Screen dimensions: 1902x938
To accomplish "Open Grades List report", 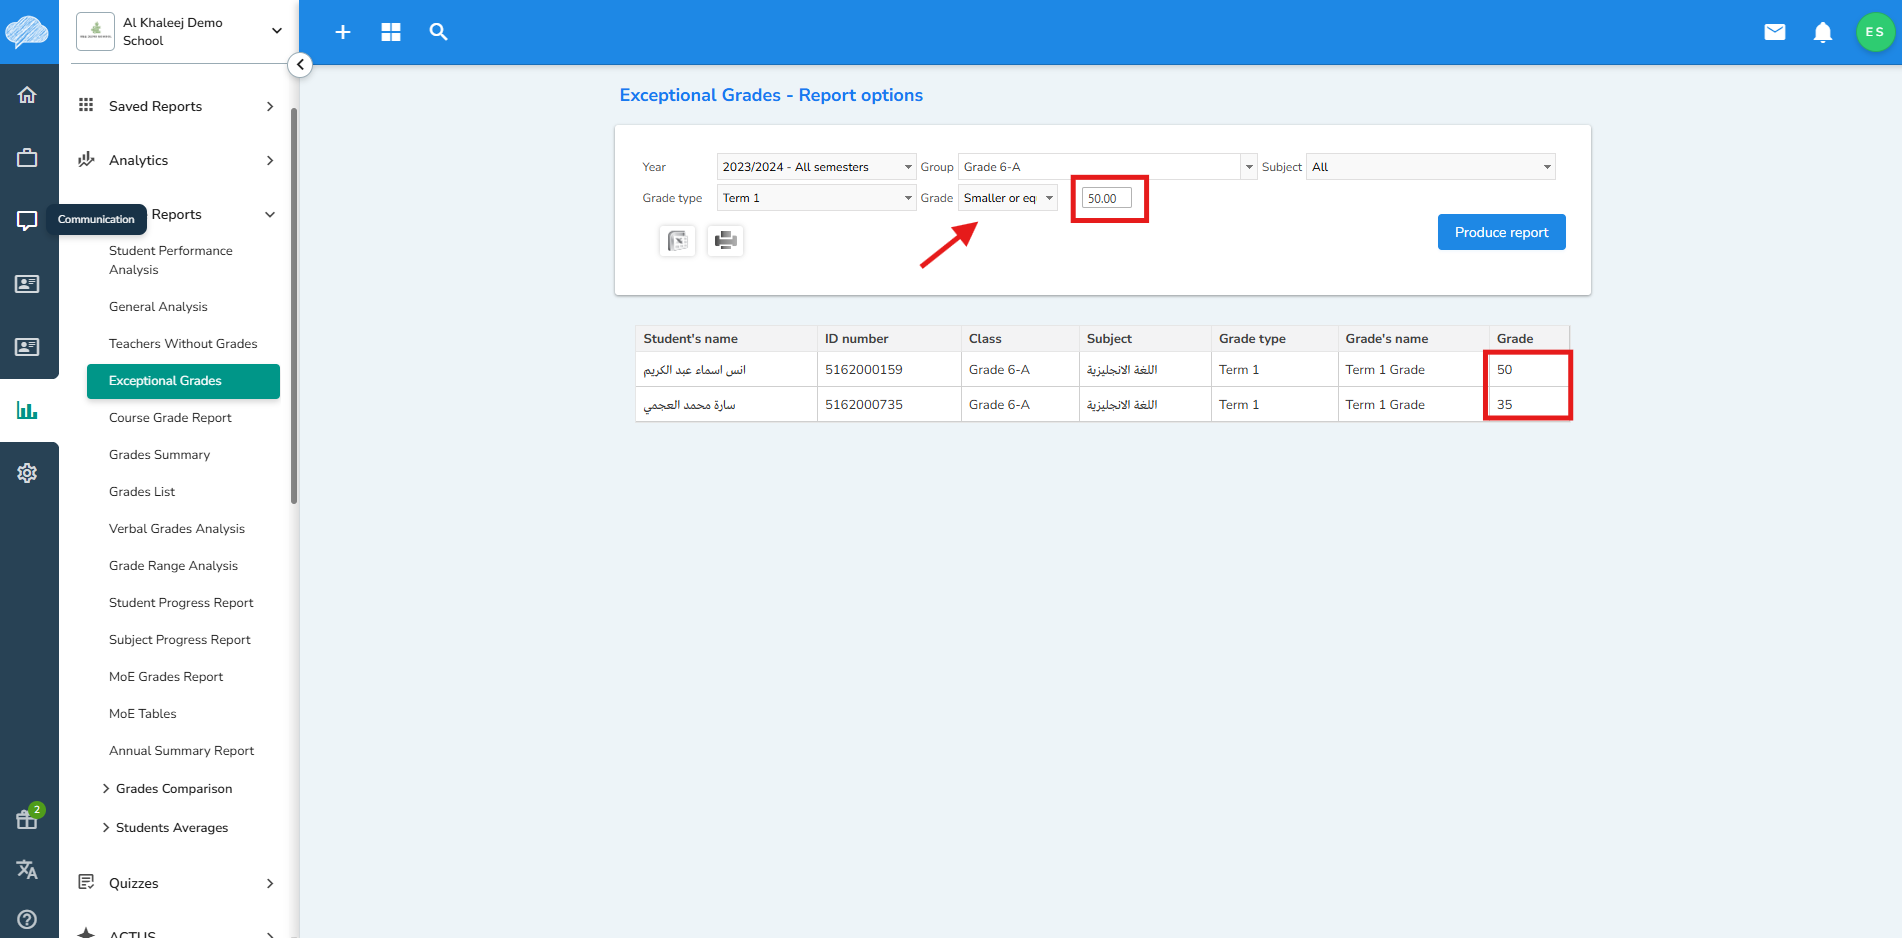I will pos(142,492).
